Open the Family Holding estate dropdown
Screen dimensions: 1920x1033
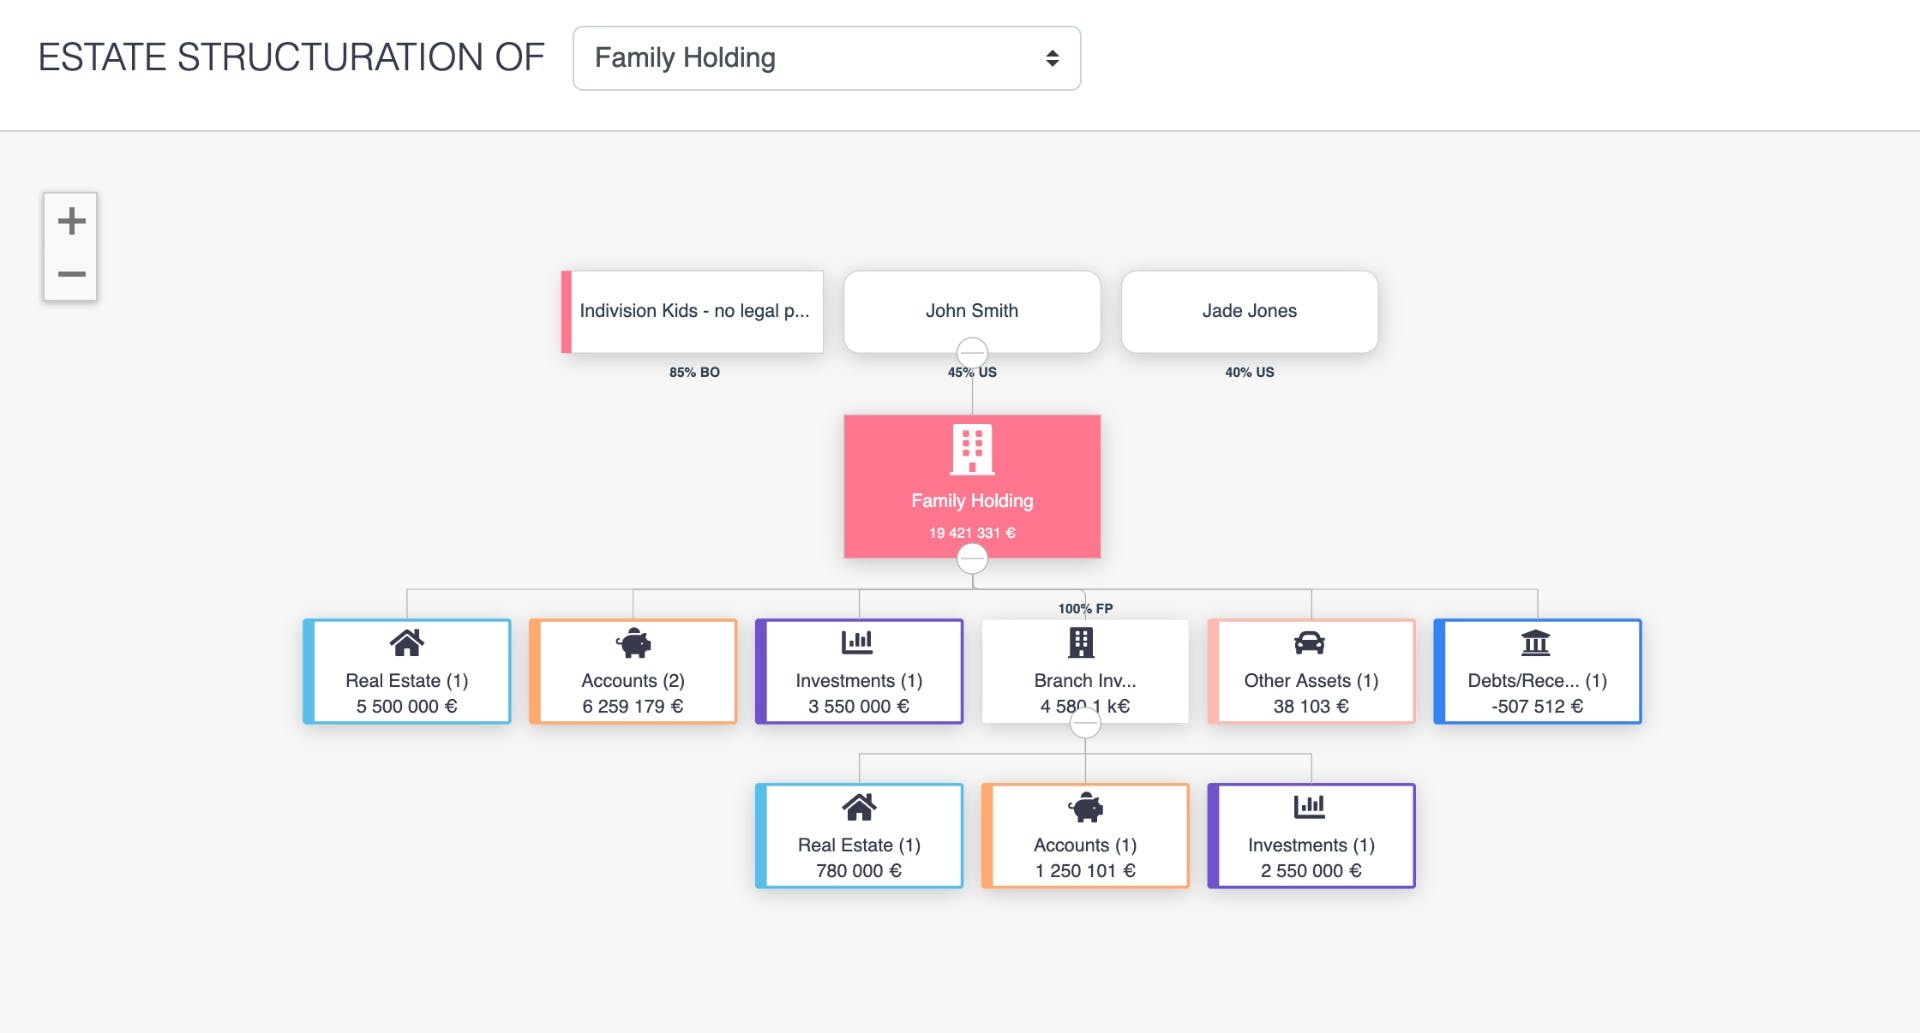pyautogui.click(x=826, y=58)
